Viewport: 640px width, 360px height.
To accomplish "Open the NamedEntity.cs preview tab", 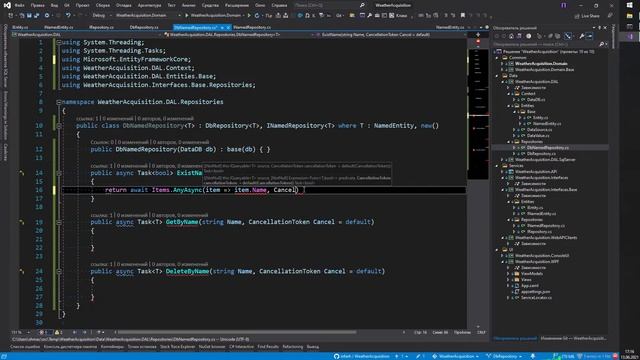I will coord(450,27).
